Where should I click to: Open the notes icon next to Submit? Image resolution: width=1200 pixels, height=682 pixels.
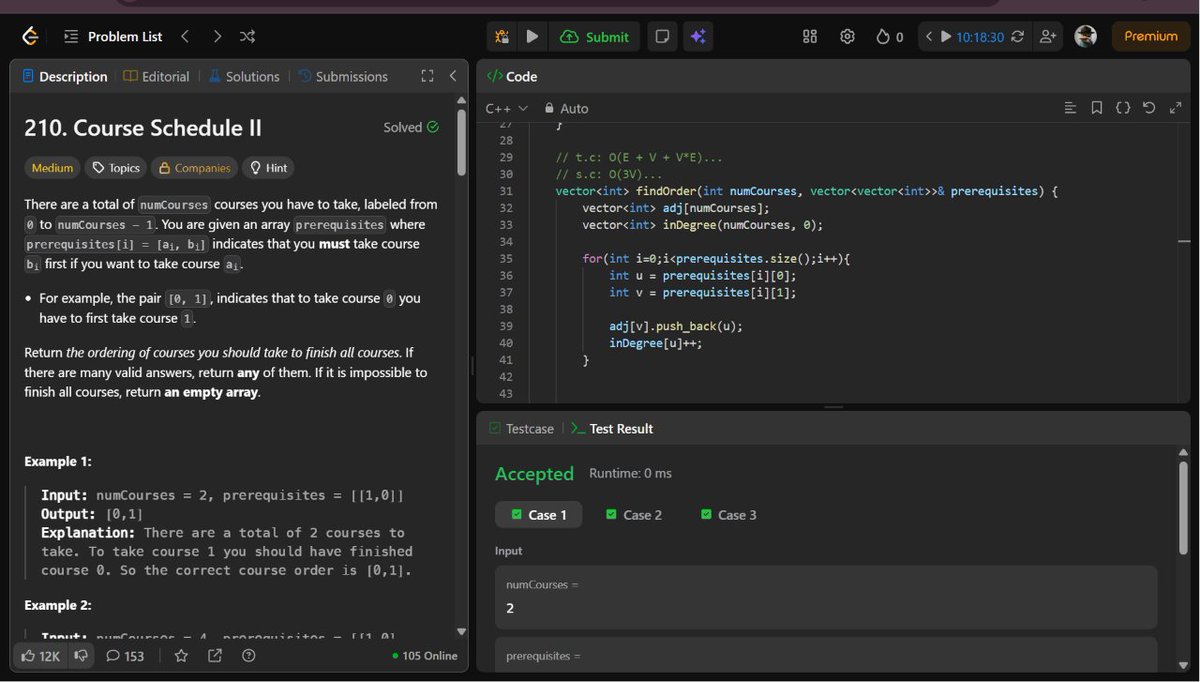click(x=662, y=37)
